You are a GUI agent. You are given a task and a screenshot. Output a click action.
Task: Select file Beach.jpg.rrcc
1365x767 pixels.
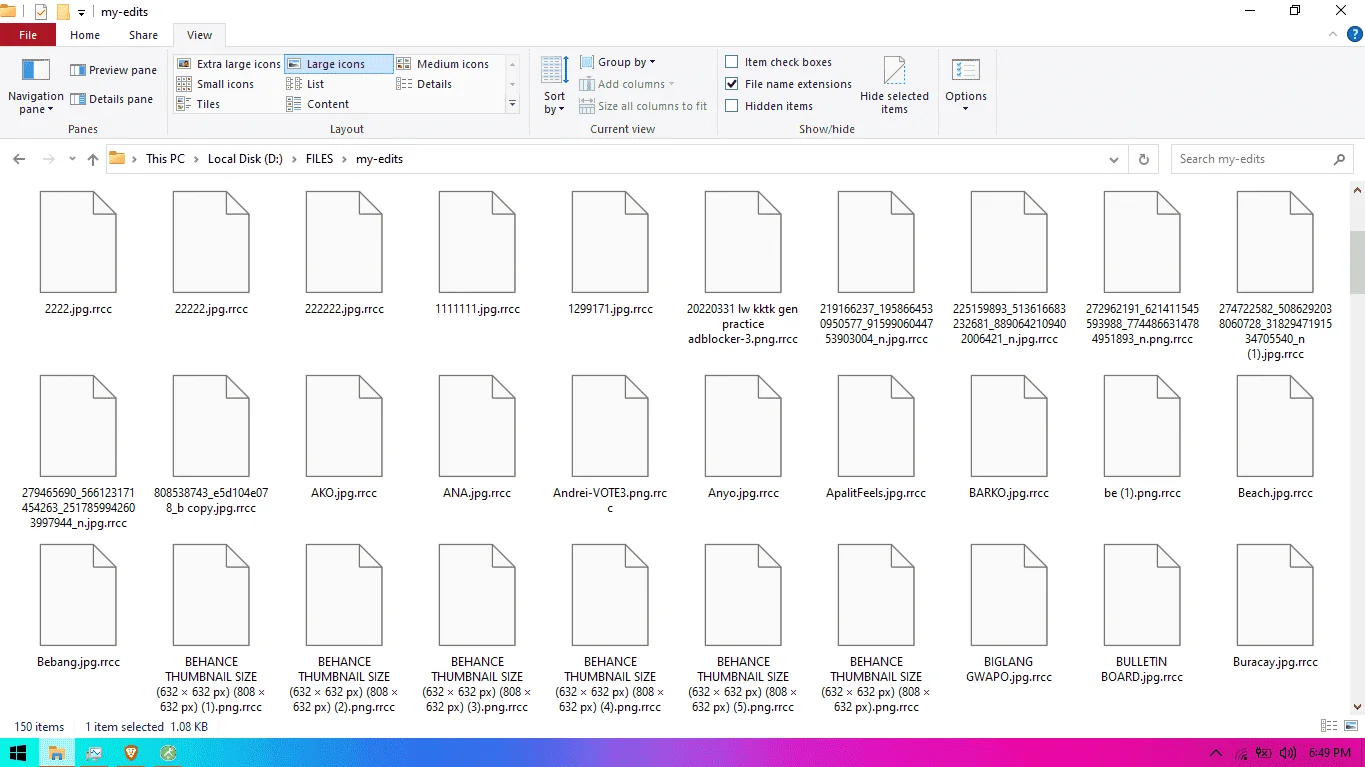click(x=1275, y=438)
